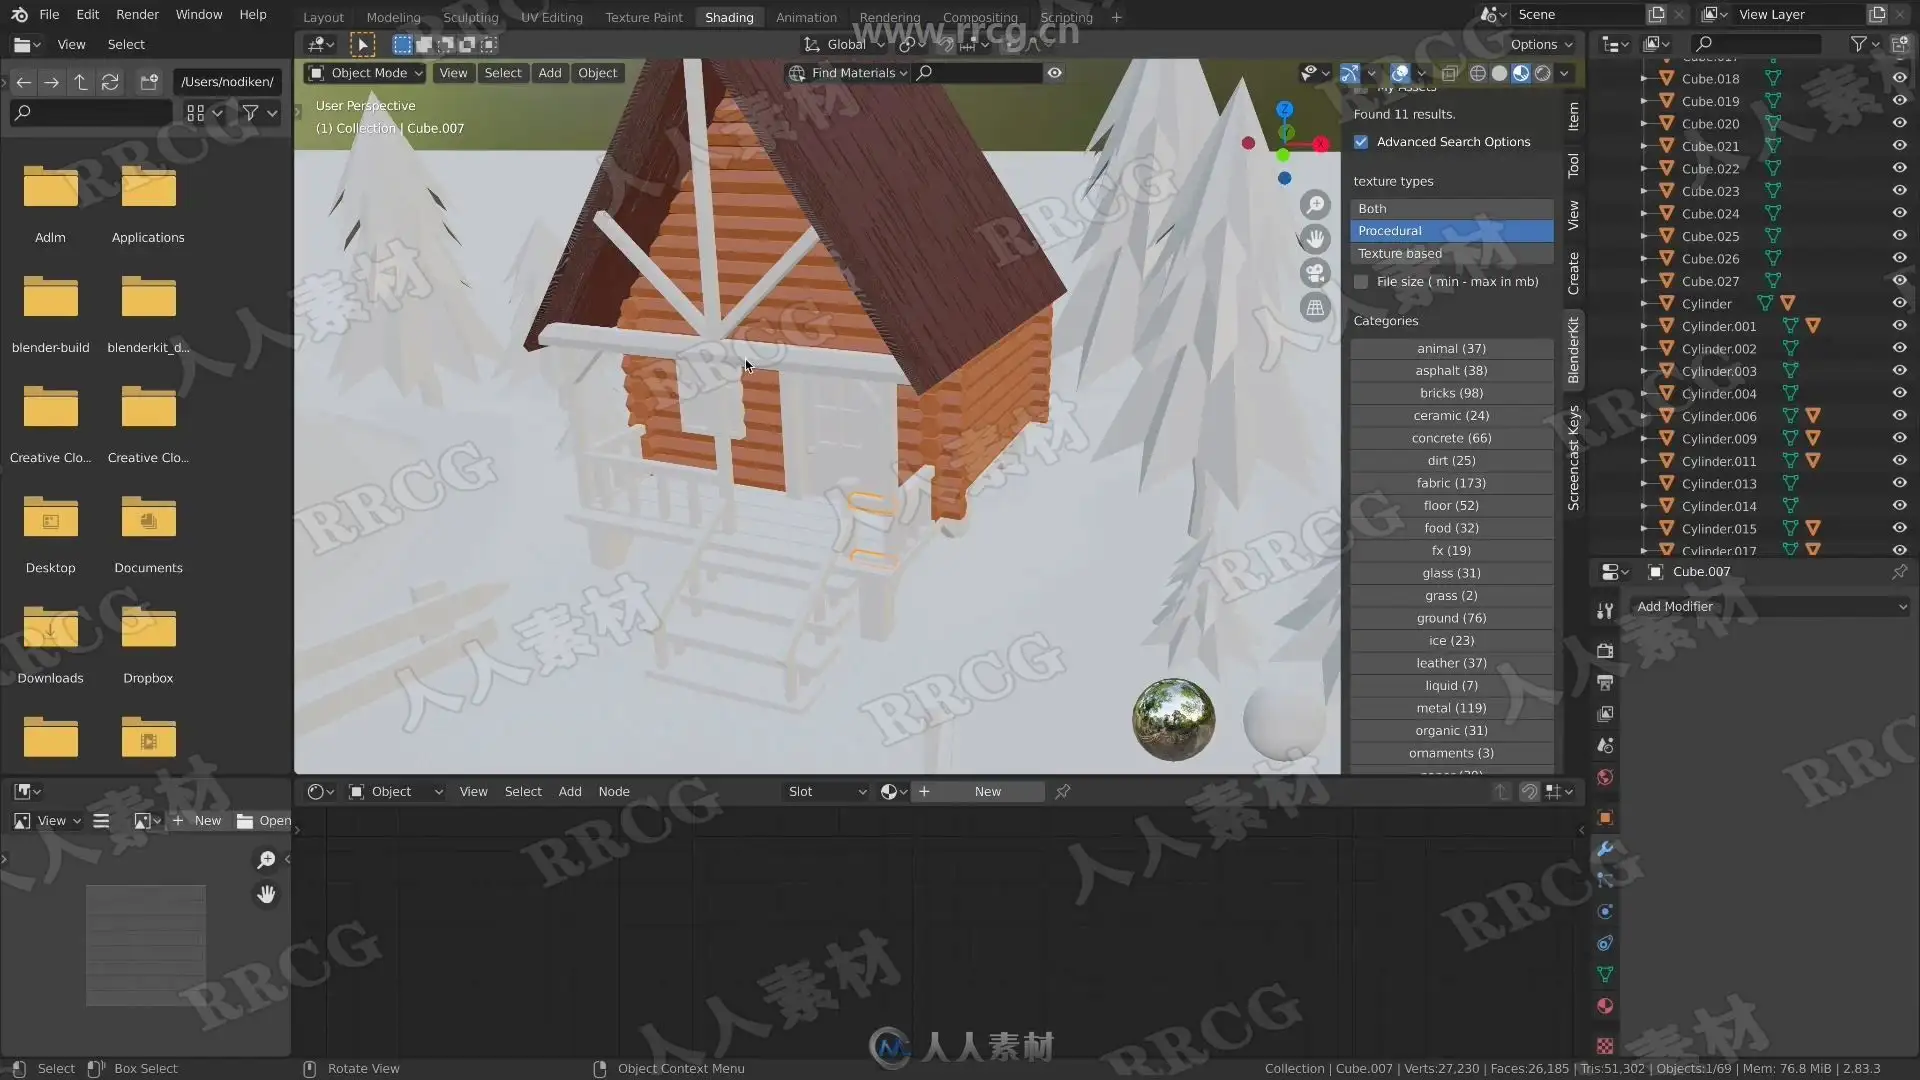This screenshot has height=1080, width=1920.
Task: Open the Material properties tab icon
Action: pyautogui.click(x=1605, y=1006)
